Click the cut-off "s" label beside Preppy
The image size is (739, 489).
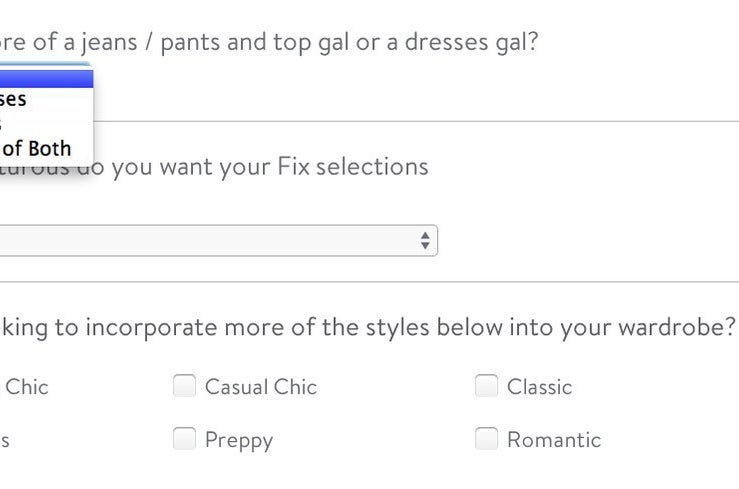point(5,440)
